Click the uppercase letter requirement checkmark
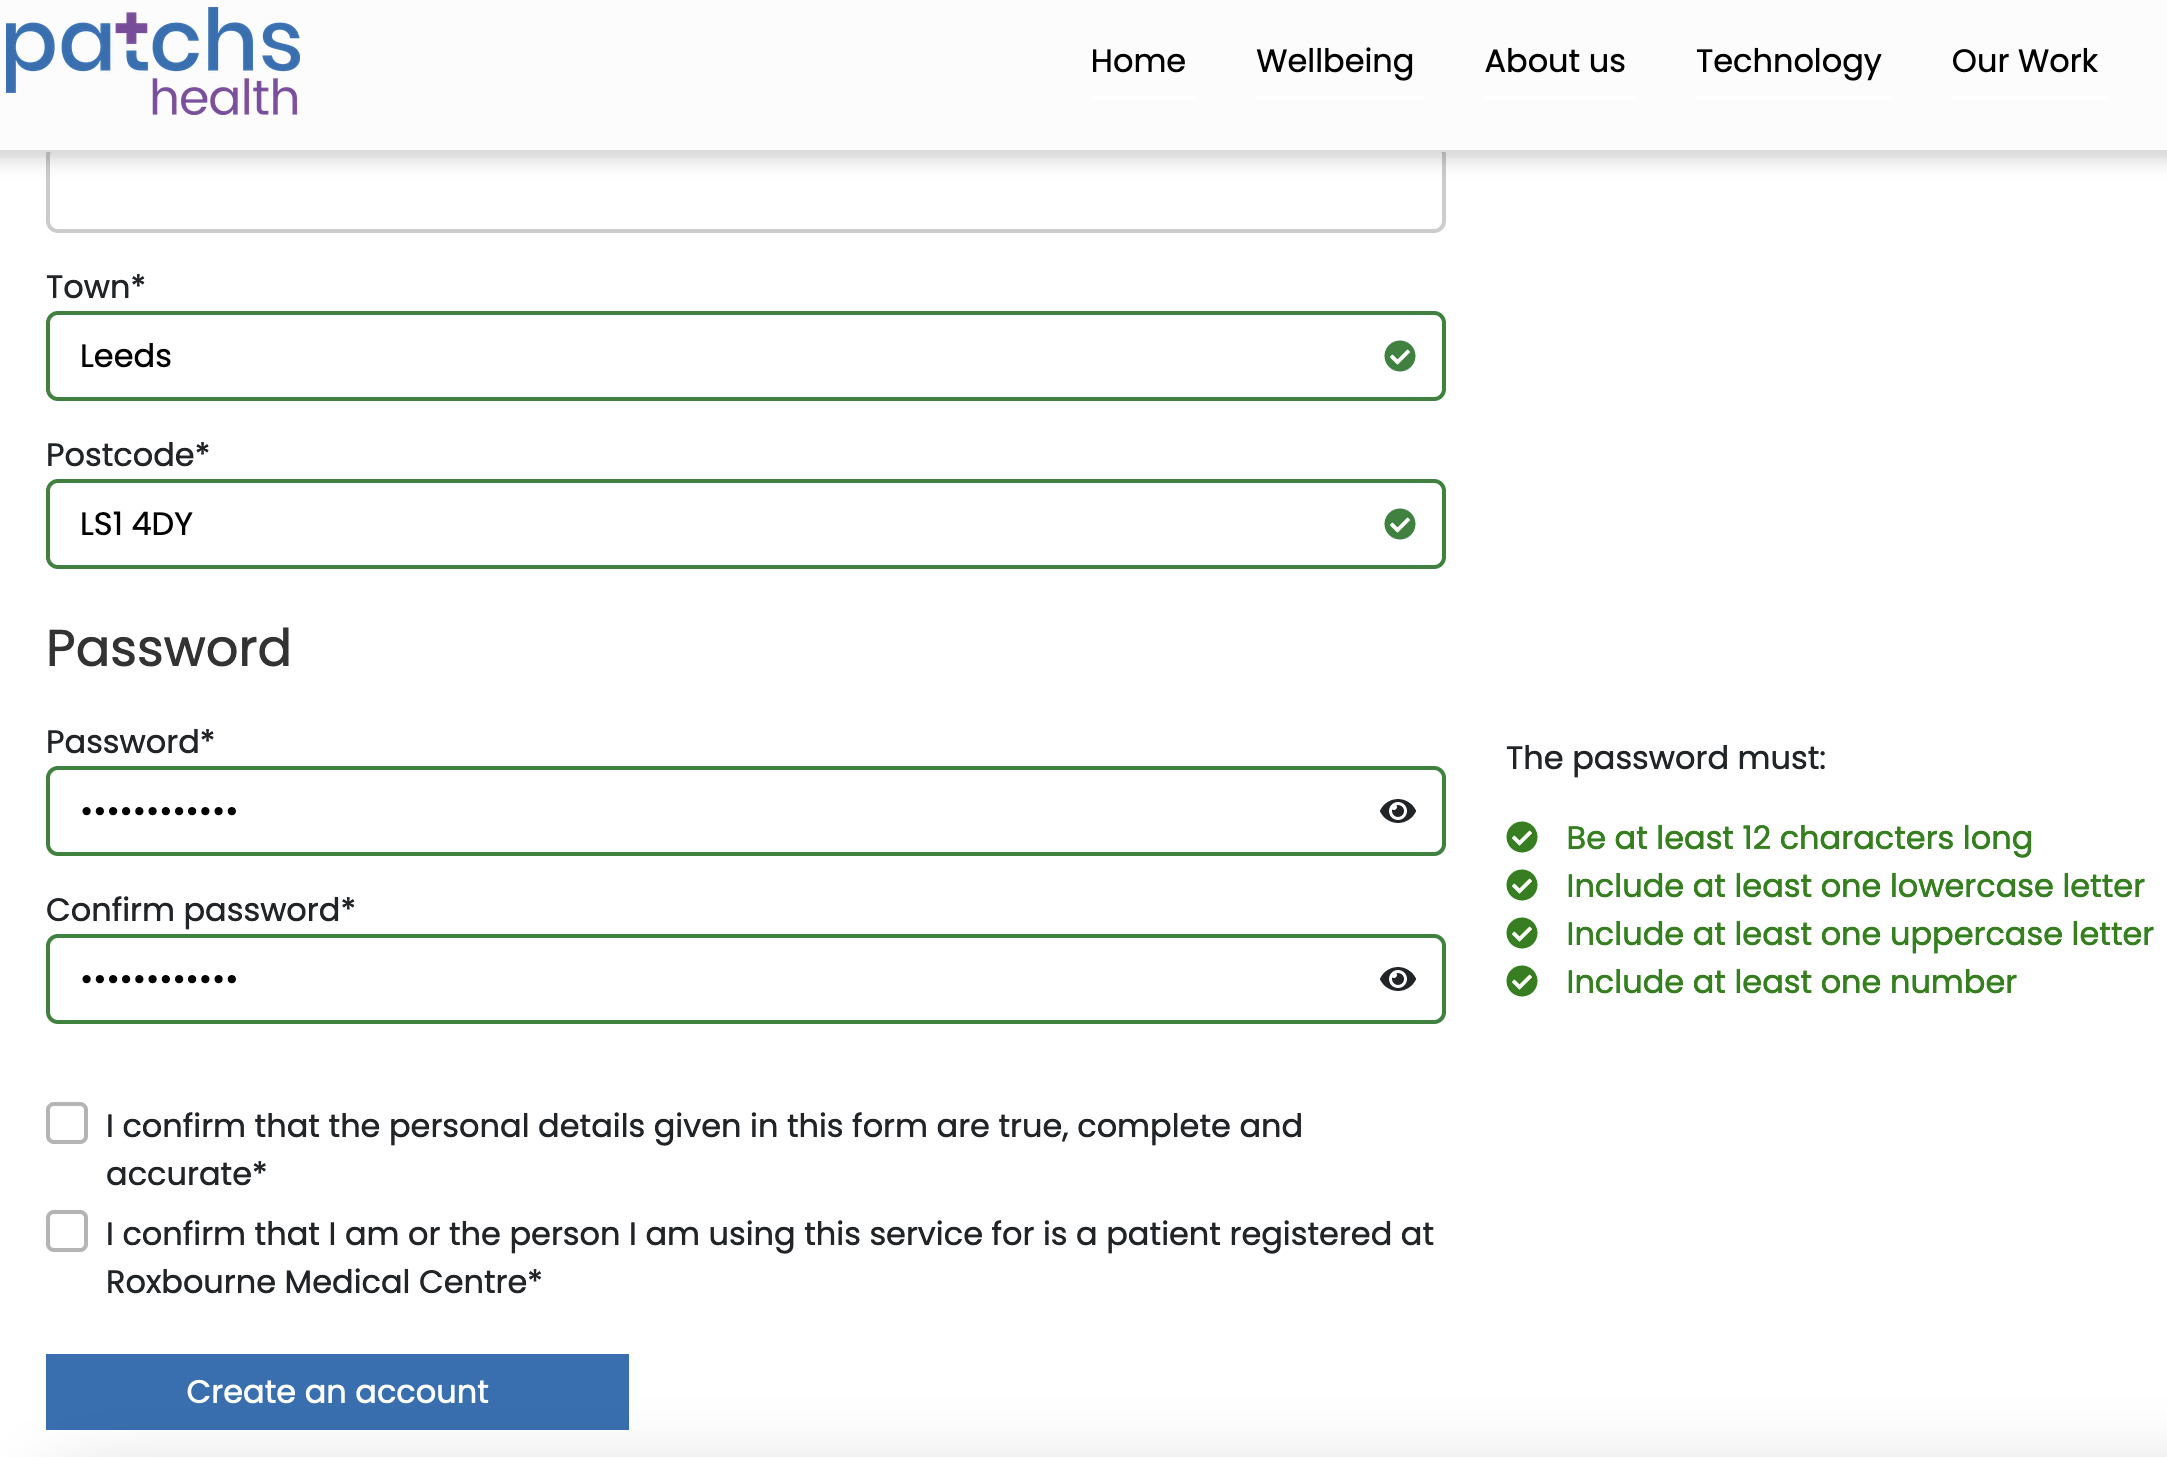2167x1457 pixels. coord(1522,933)
